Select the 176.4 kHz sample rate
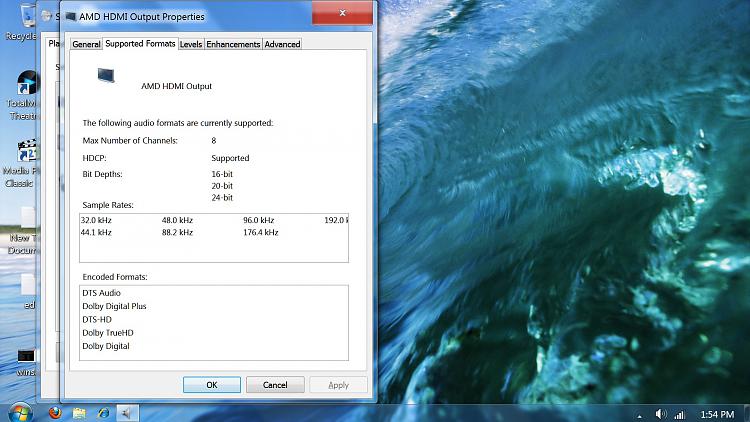 click(x=261, y=233)
